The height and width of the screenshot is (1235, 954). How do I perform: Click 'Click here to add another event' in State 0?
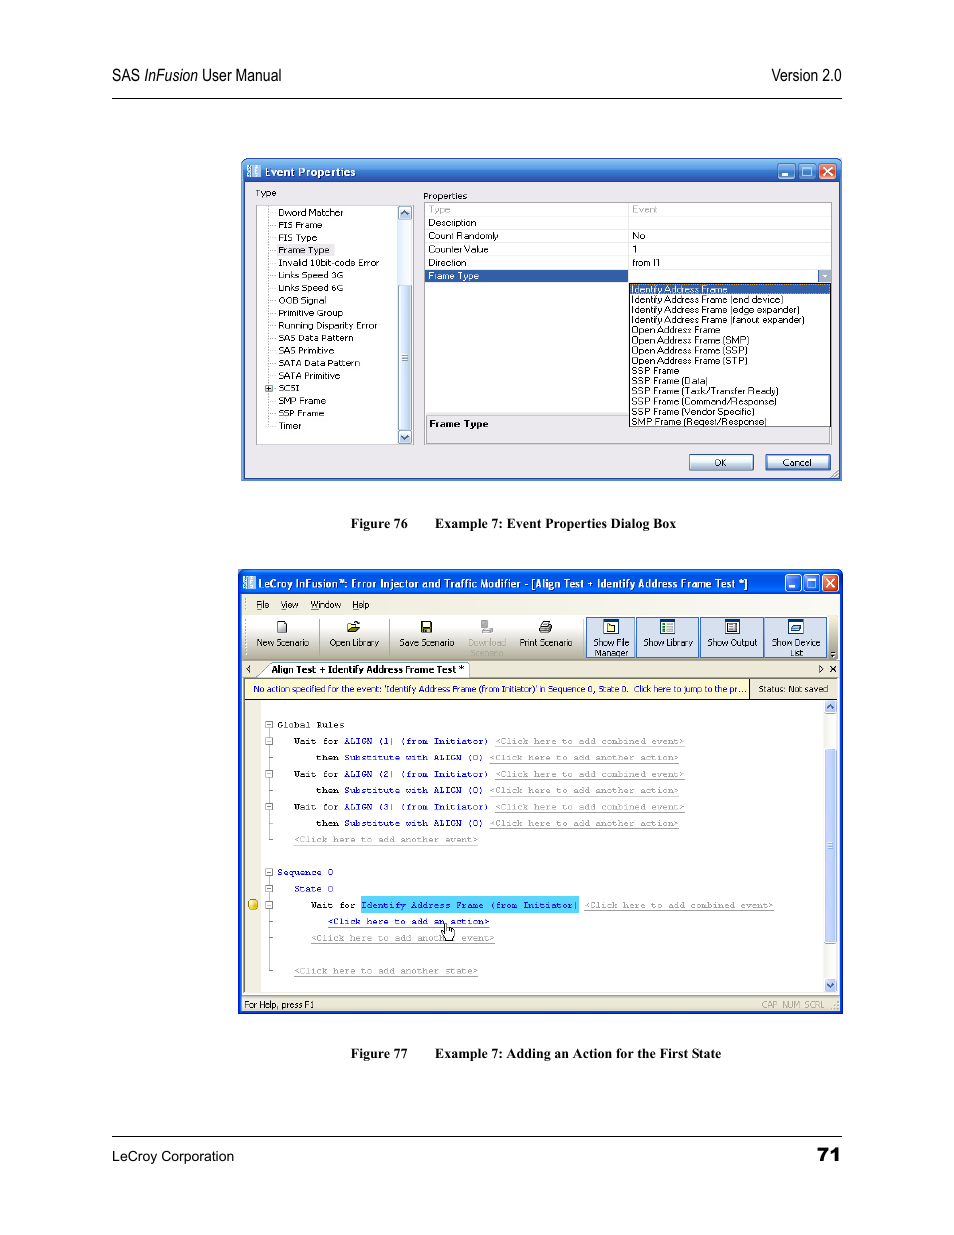click(403, 938)
